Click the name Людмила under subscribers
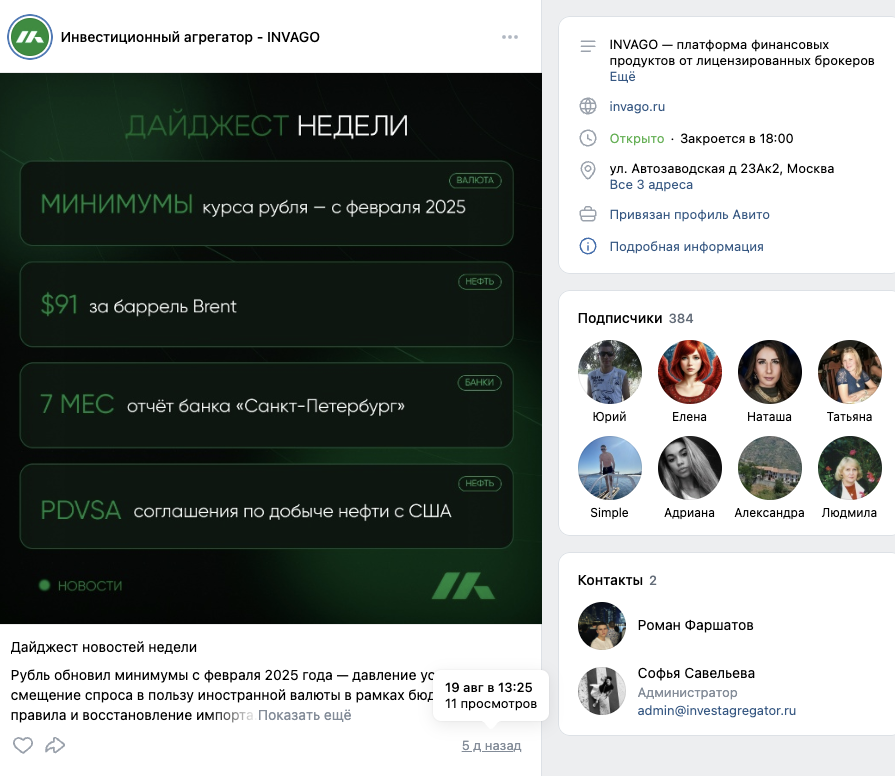Screen dimensions: 895x776 coord(849,513)
